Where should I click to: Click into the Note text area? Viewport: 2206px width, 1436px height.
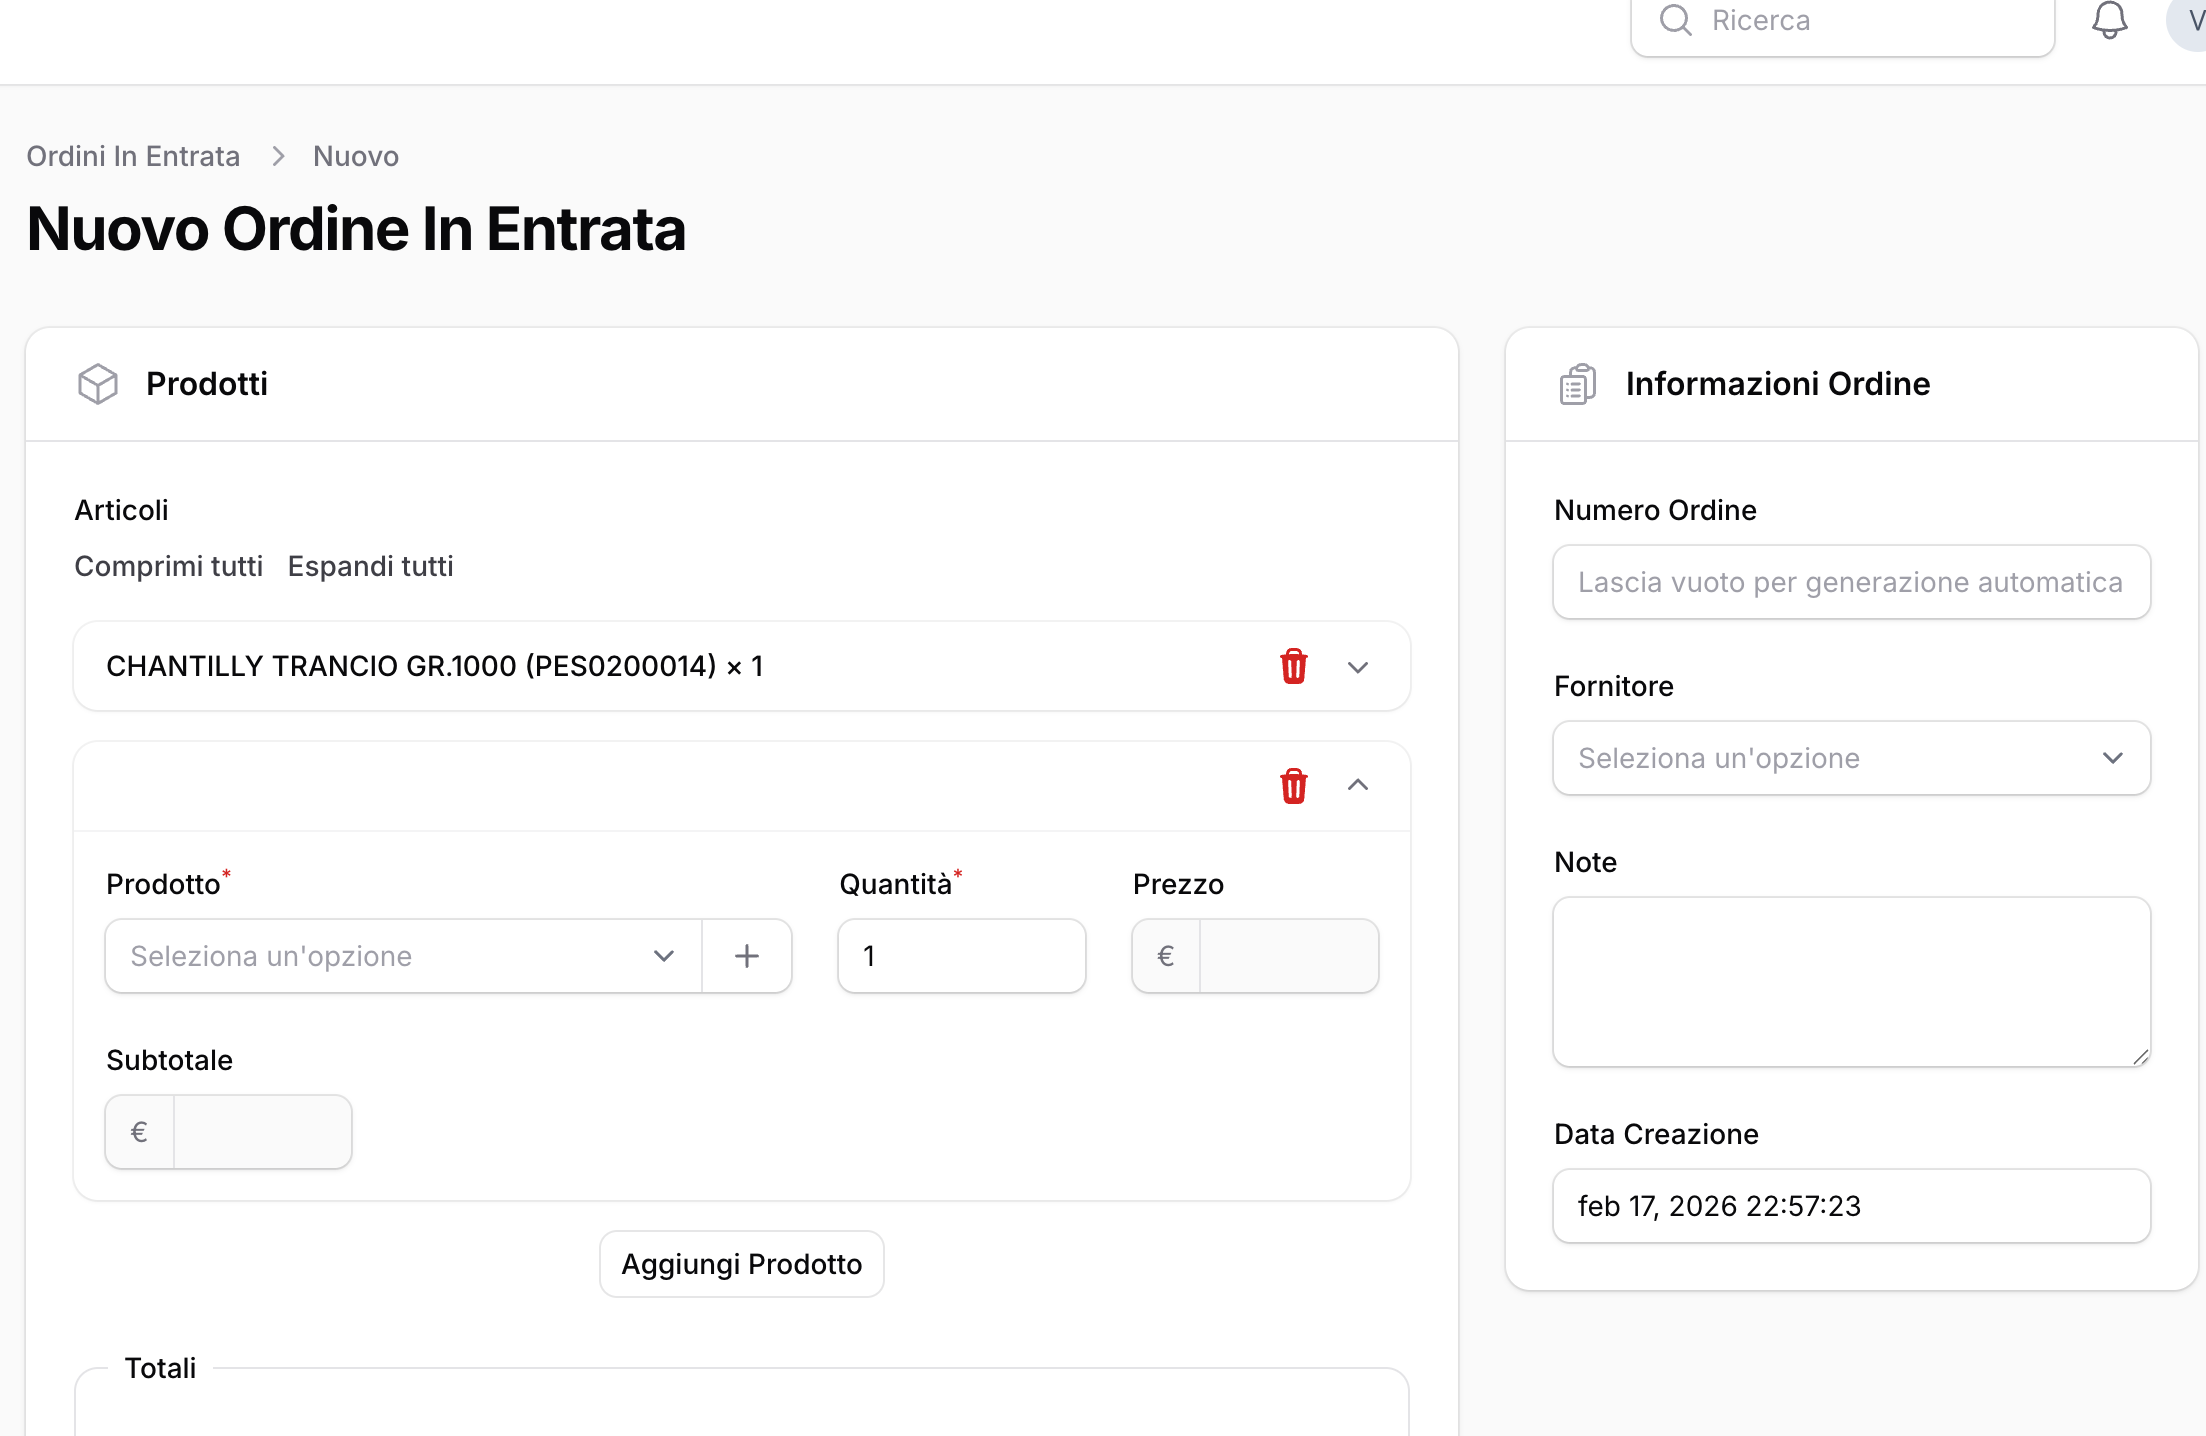[1851, 982]
